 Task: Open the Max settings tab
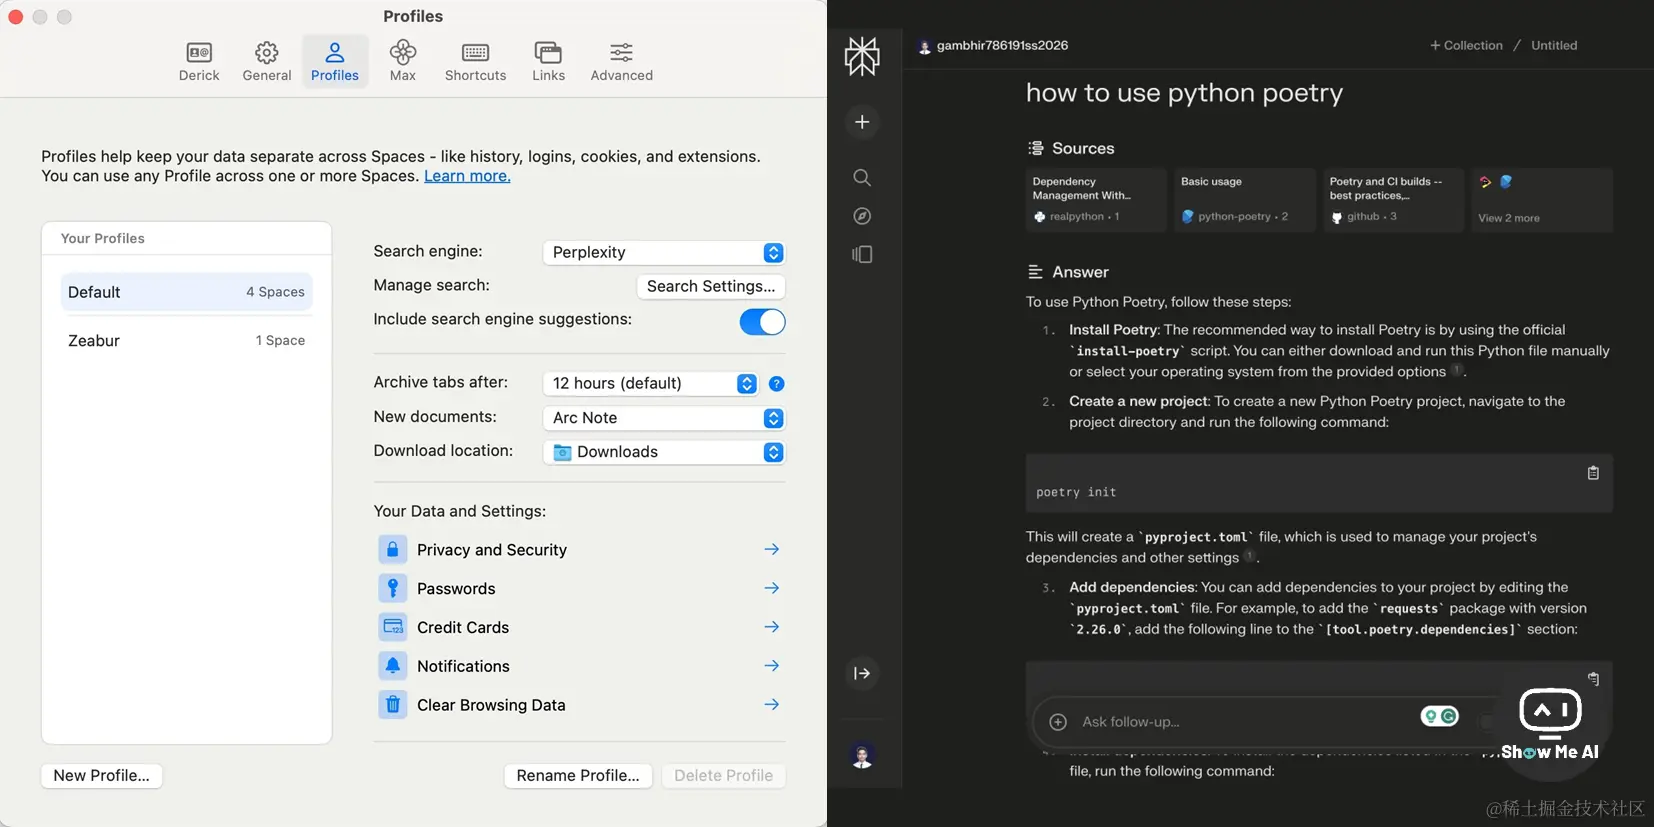pyautogui.click(x=403, y=61)
